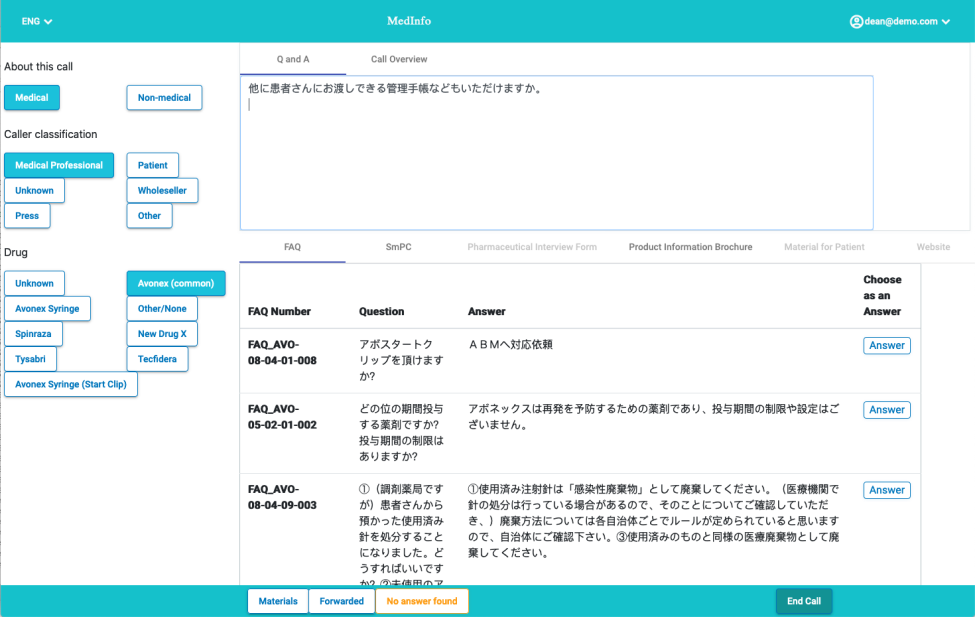Select the Tecfidera drug button
The width and height of the screenshot is (975, 617).
point(156,359)
